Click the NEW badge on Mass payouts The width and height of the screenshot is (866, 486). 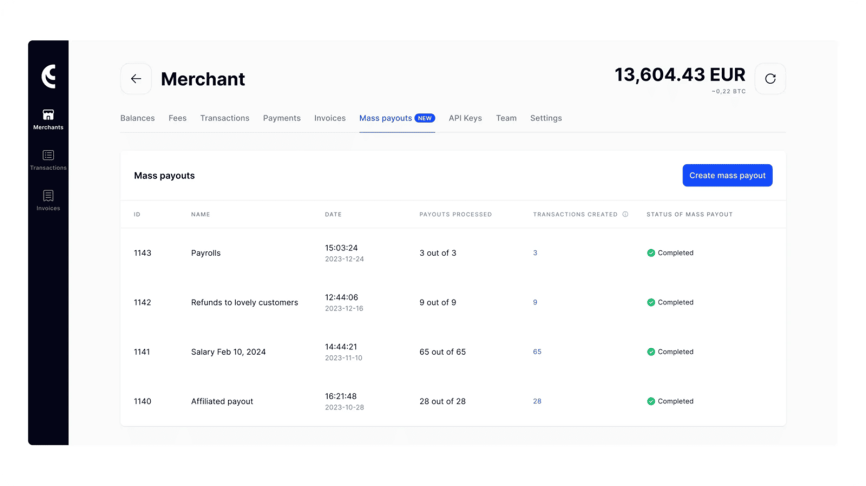[x=425, y=118]
